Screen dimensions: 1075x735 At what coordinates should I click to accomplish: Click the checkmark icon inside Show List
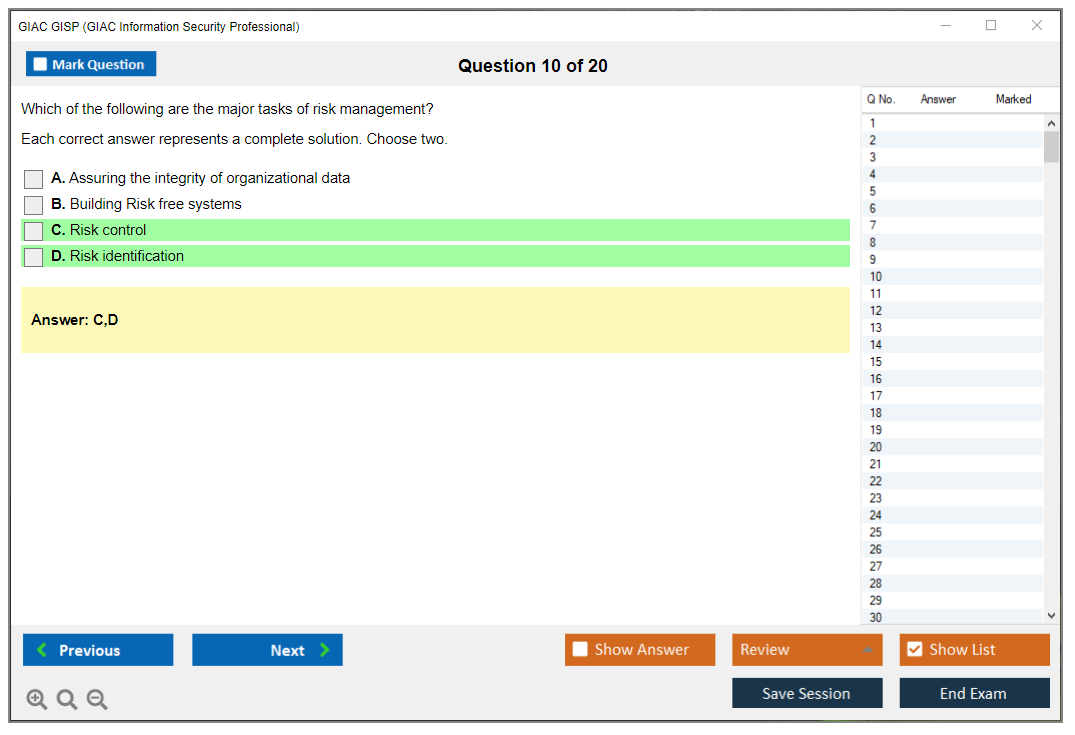pyautogui.click(x=914, y=649)
